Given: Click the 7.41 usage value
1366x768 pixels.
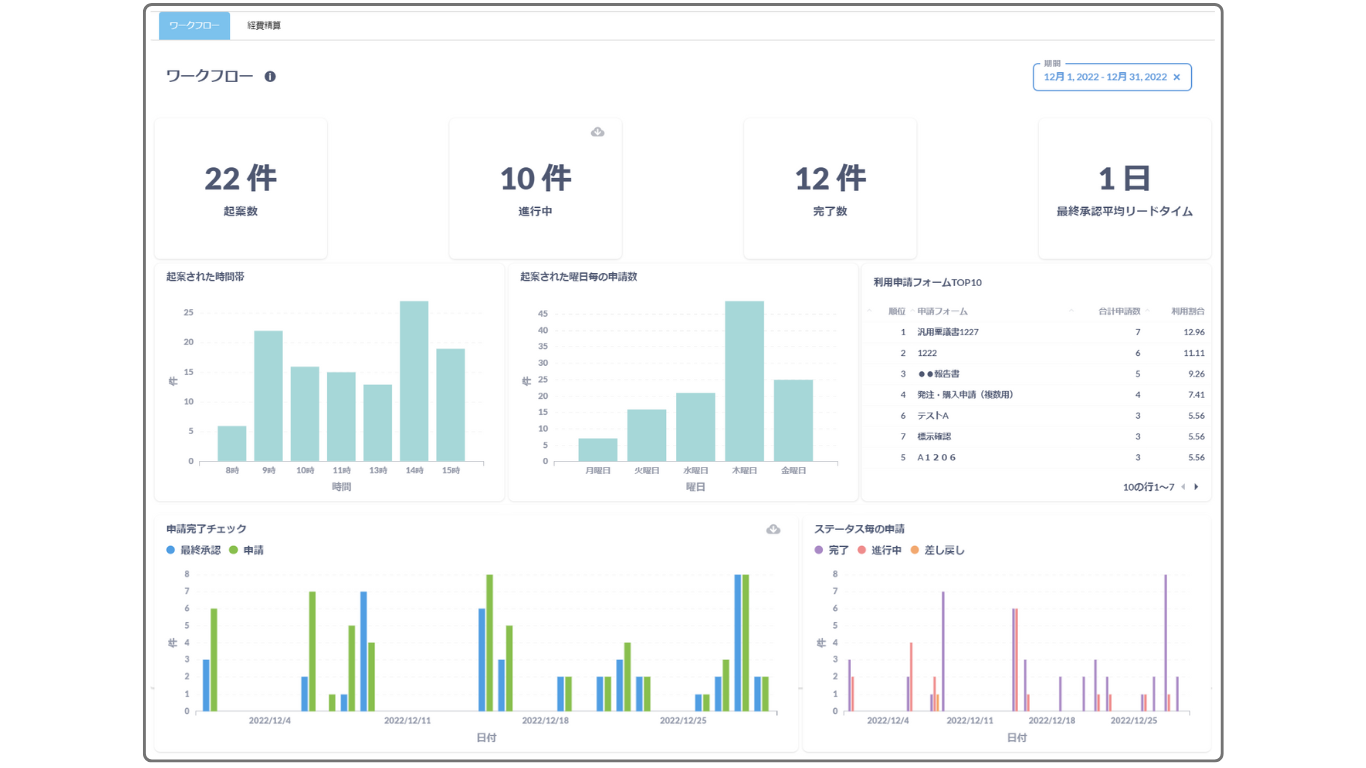Looking at the screenshot, I should [x=1195, y=395].
